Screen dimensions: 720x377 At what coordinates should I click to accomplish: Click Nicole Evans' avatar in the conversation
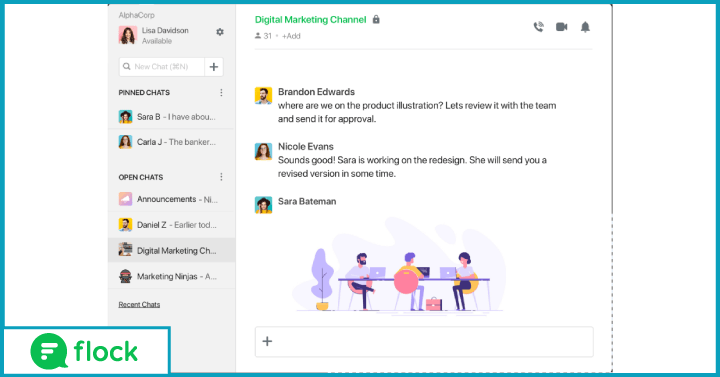[x=264, y=151]
